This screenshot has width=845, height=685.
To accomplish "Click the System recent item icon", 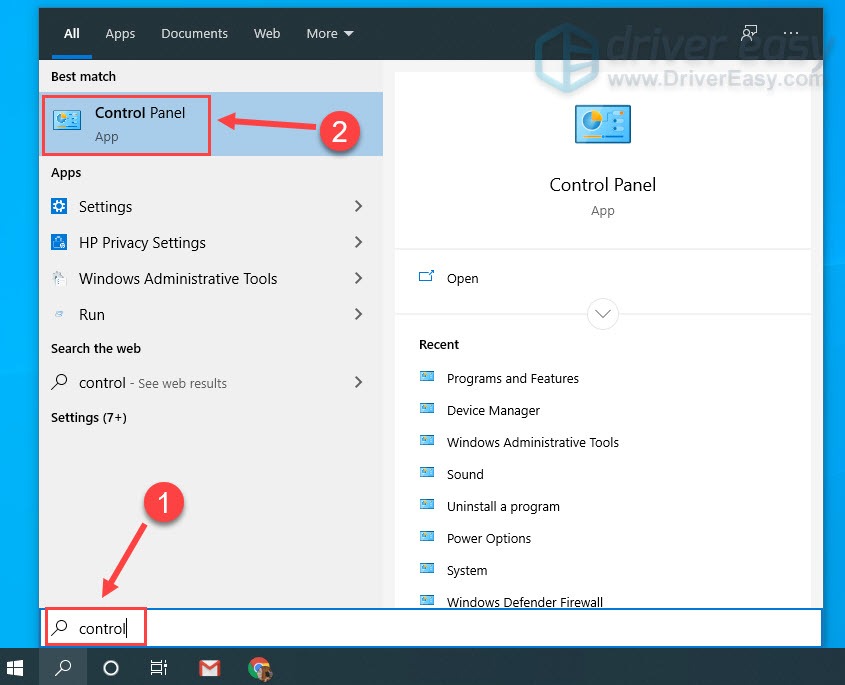I will coord(427,568).
